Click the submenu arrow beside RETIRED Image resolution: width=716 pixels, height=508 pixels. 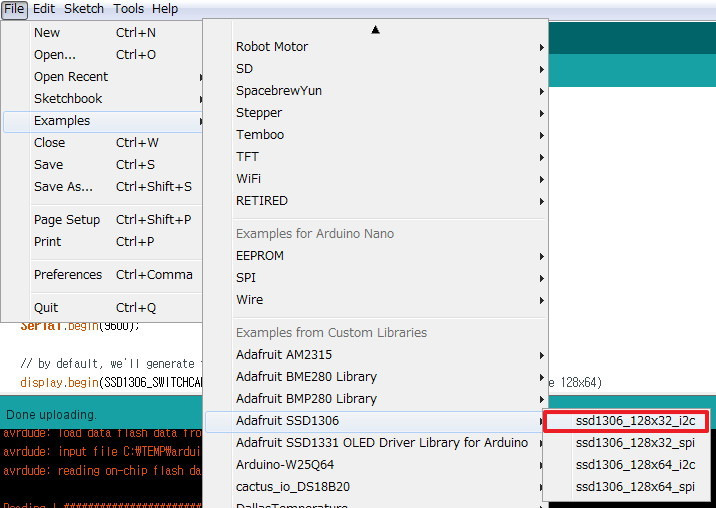542,201
